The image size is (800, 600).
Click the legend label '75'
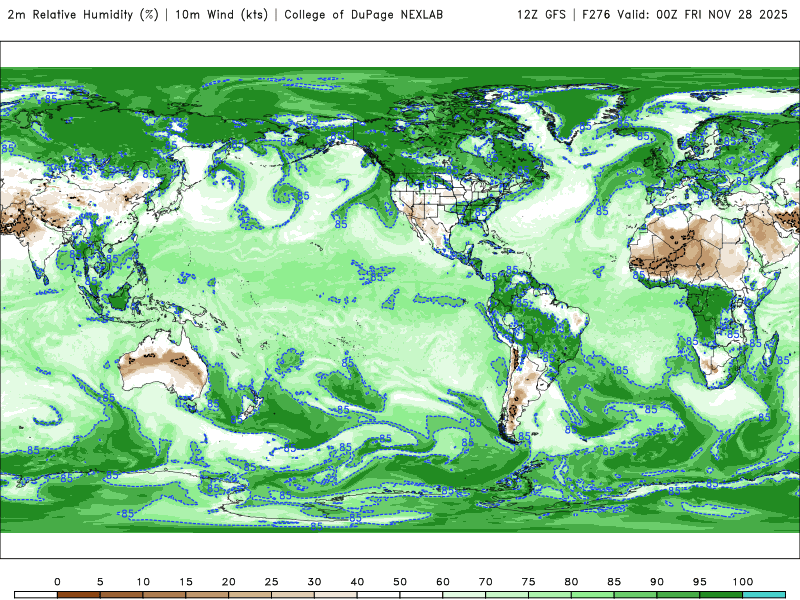tap(529, 582)
